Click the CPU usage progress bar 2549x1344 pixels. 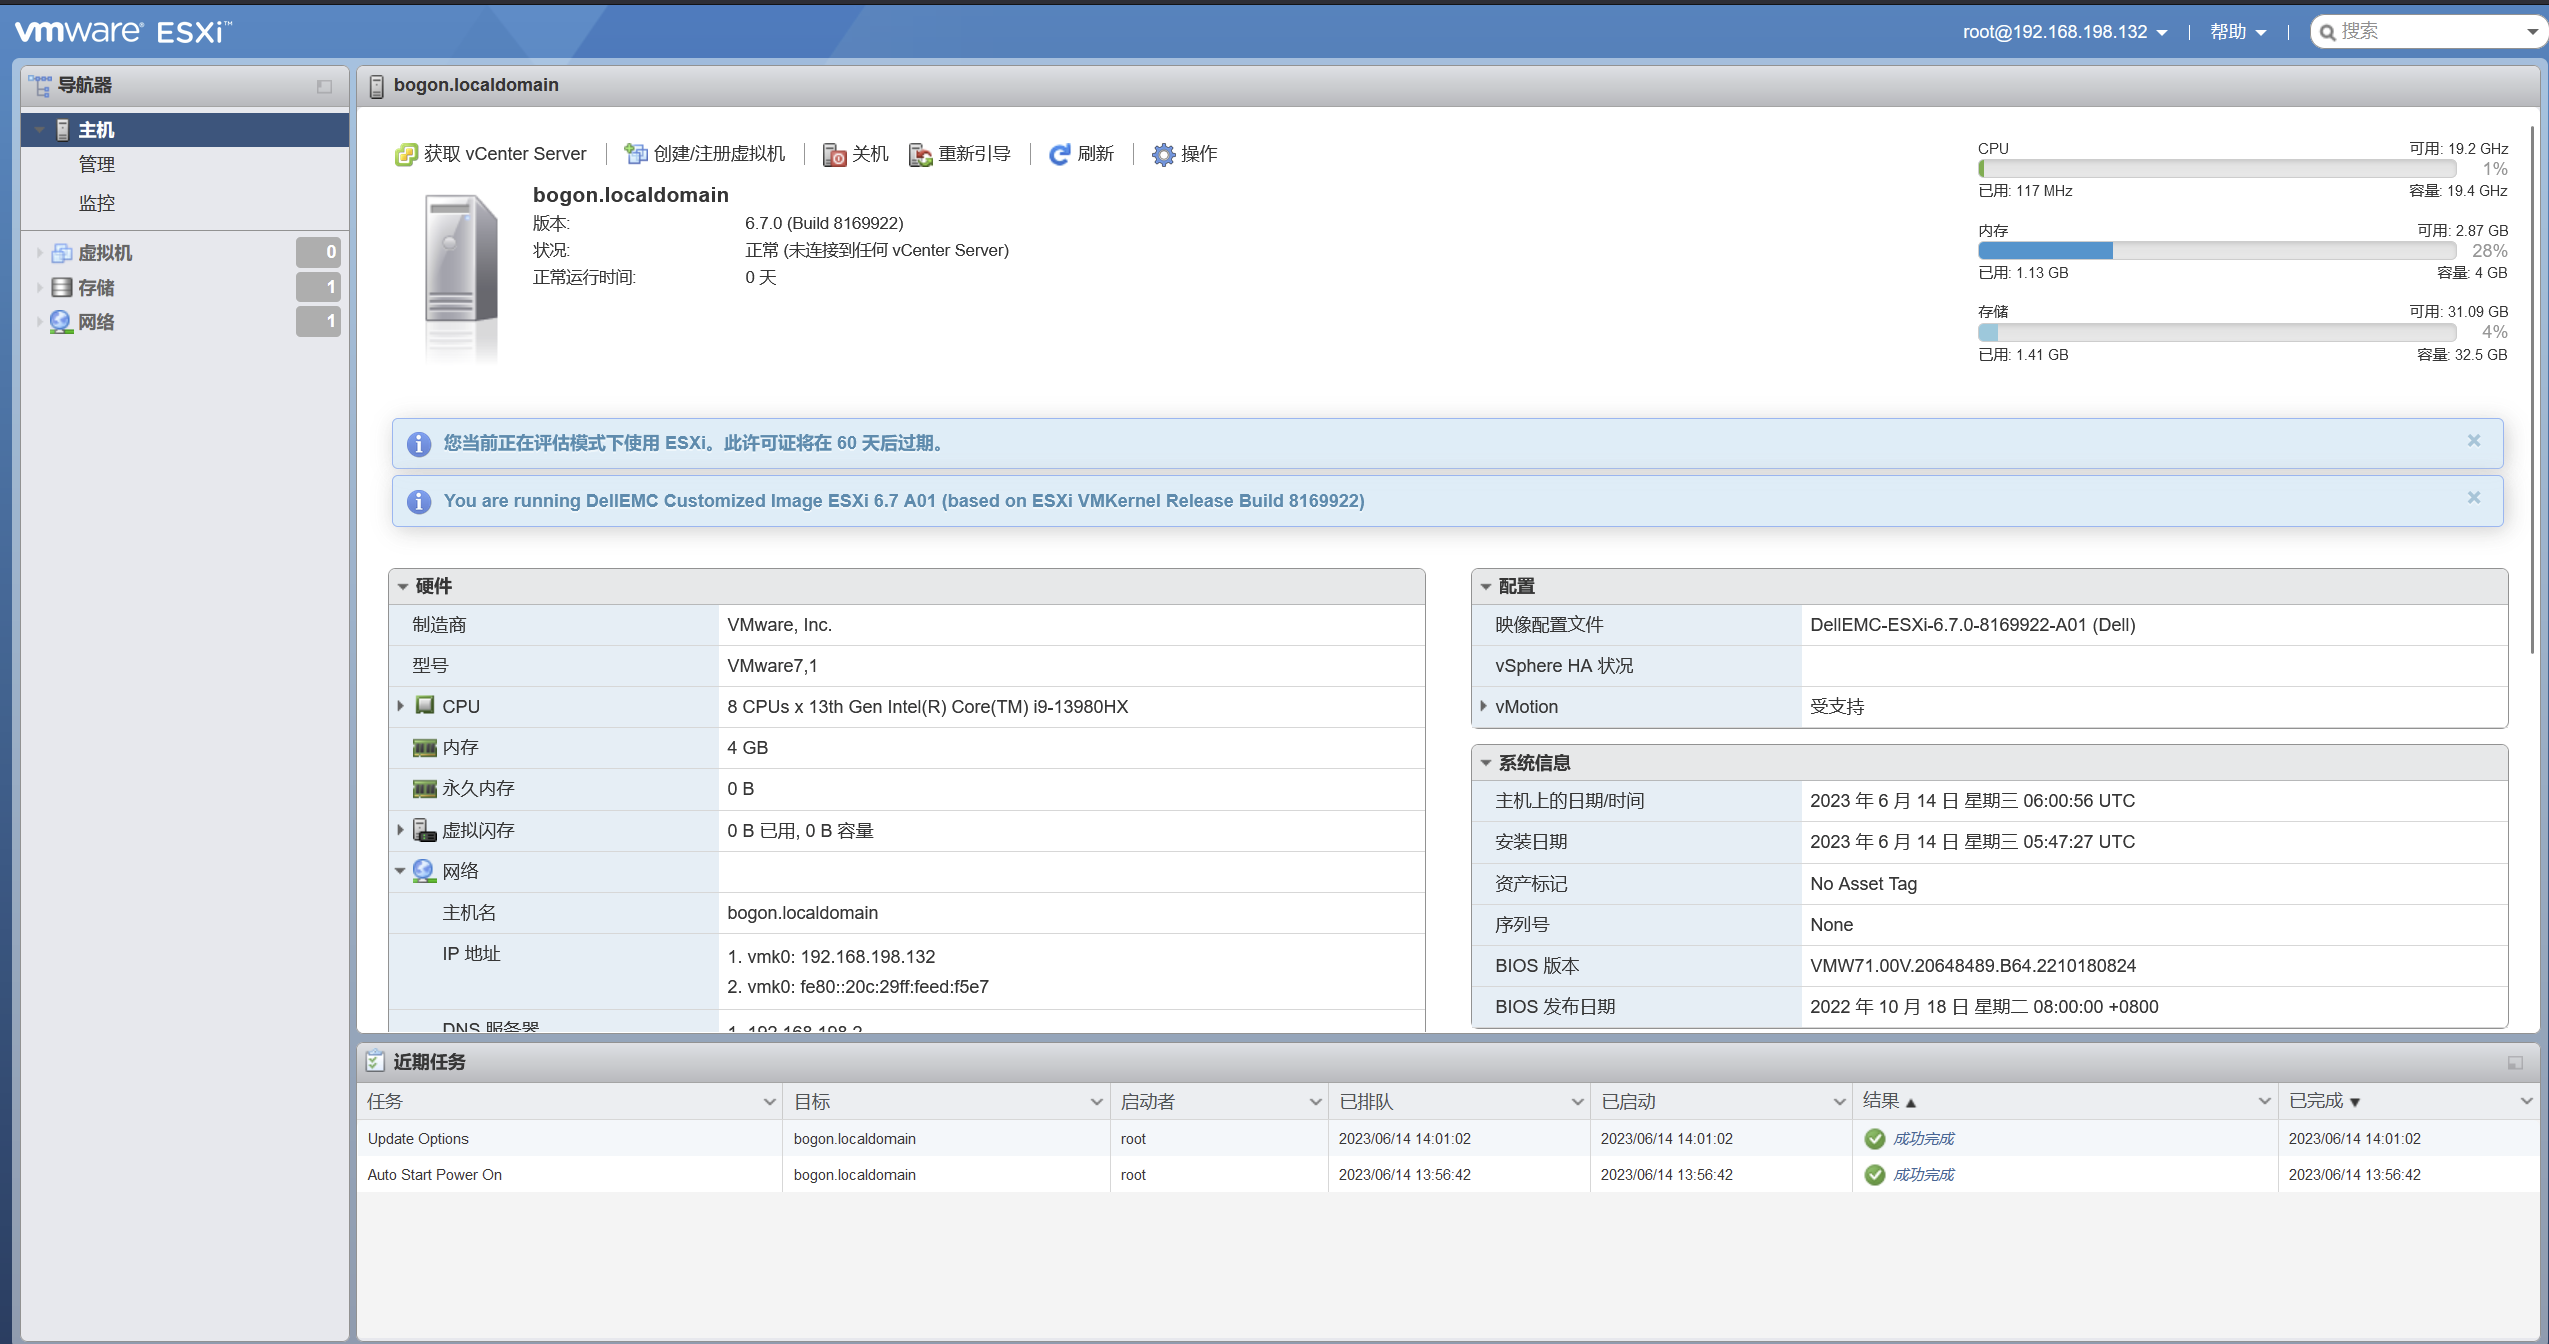(2216, 169)
